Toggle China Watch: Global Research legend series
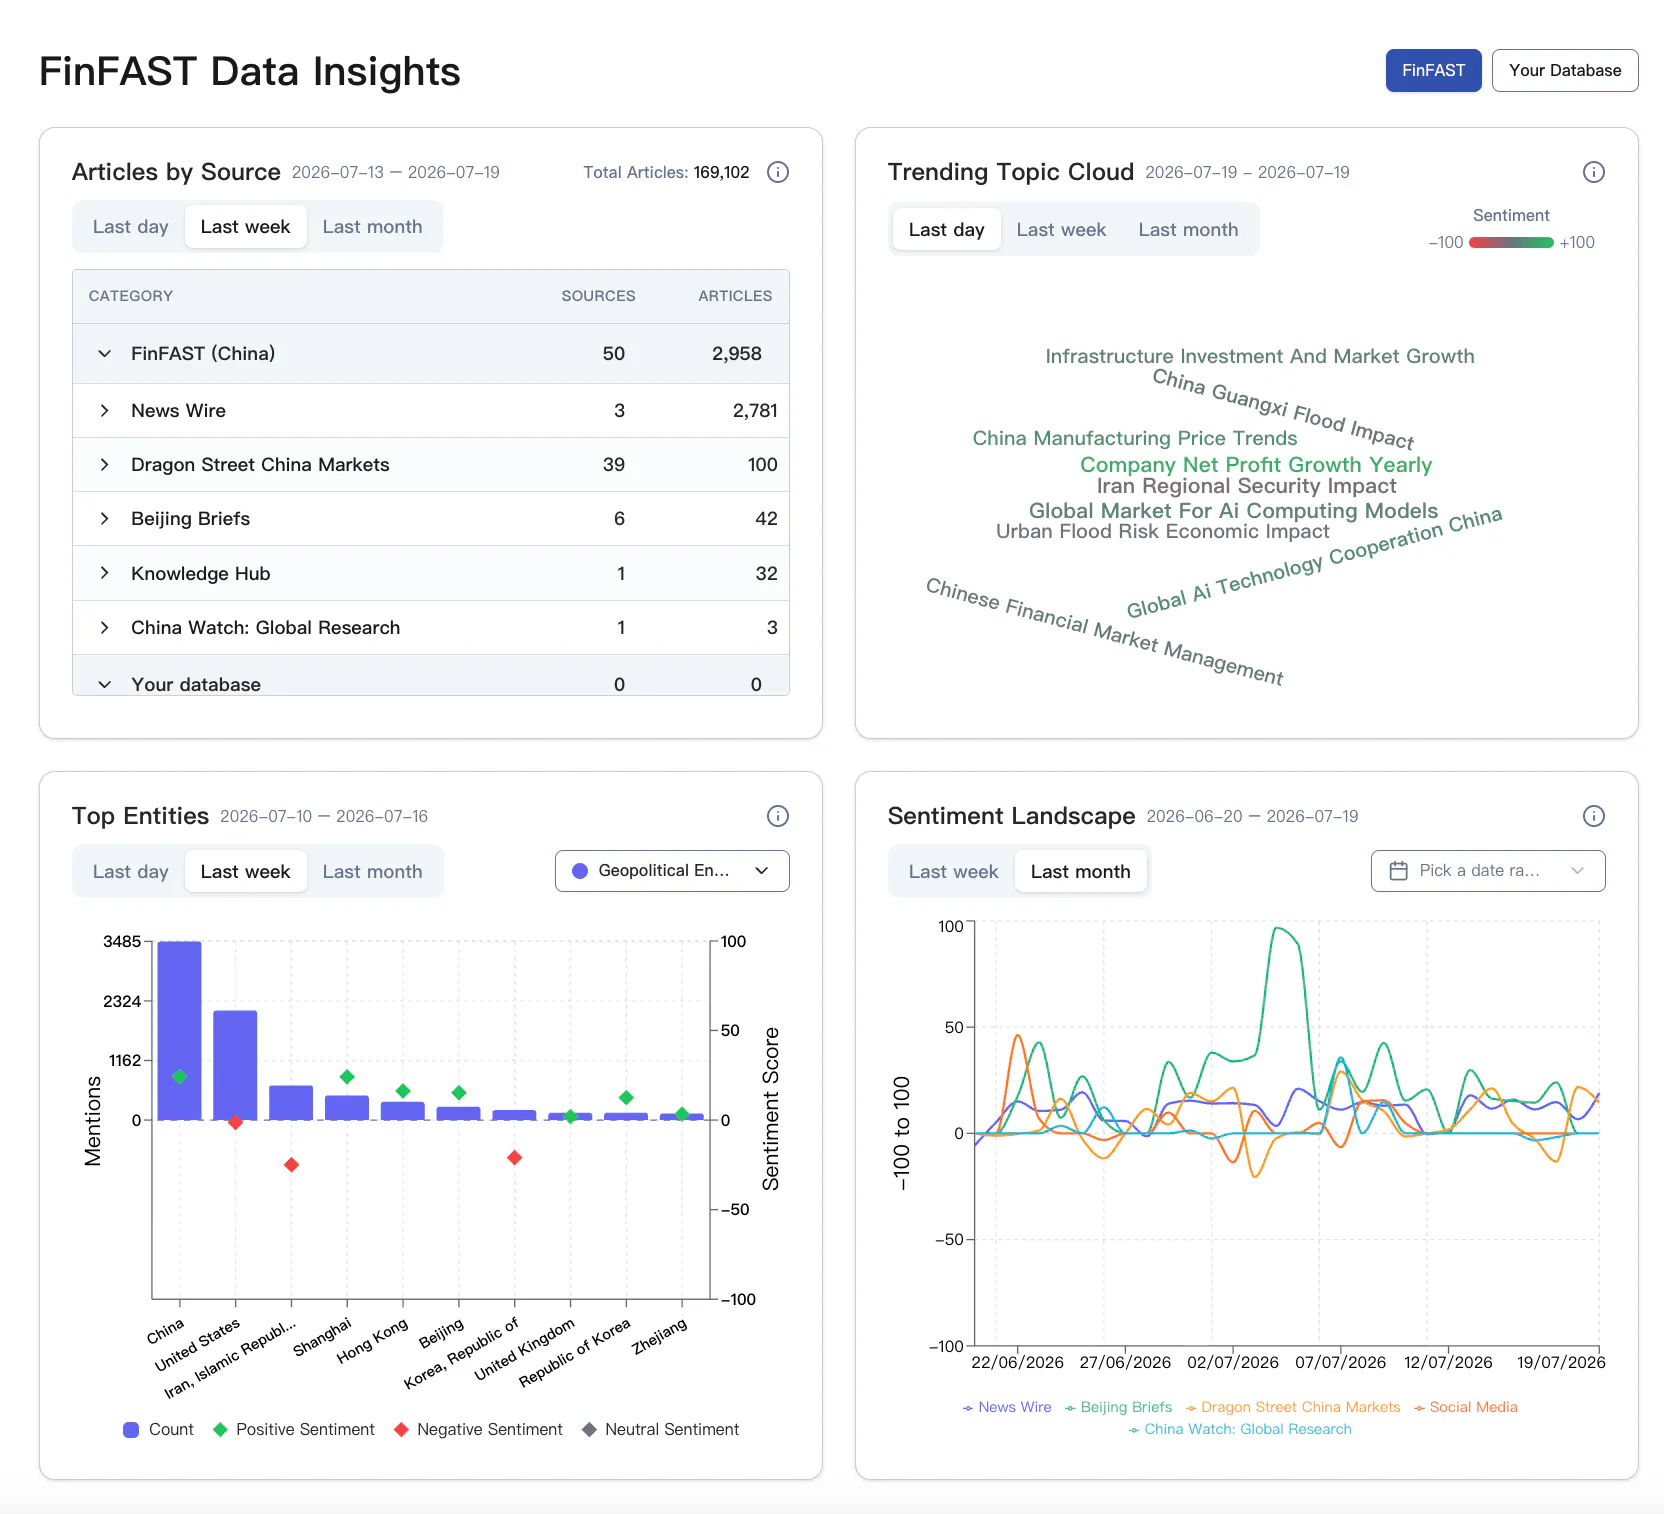 tap(1240, 1429)
